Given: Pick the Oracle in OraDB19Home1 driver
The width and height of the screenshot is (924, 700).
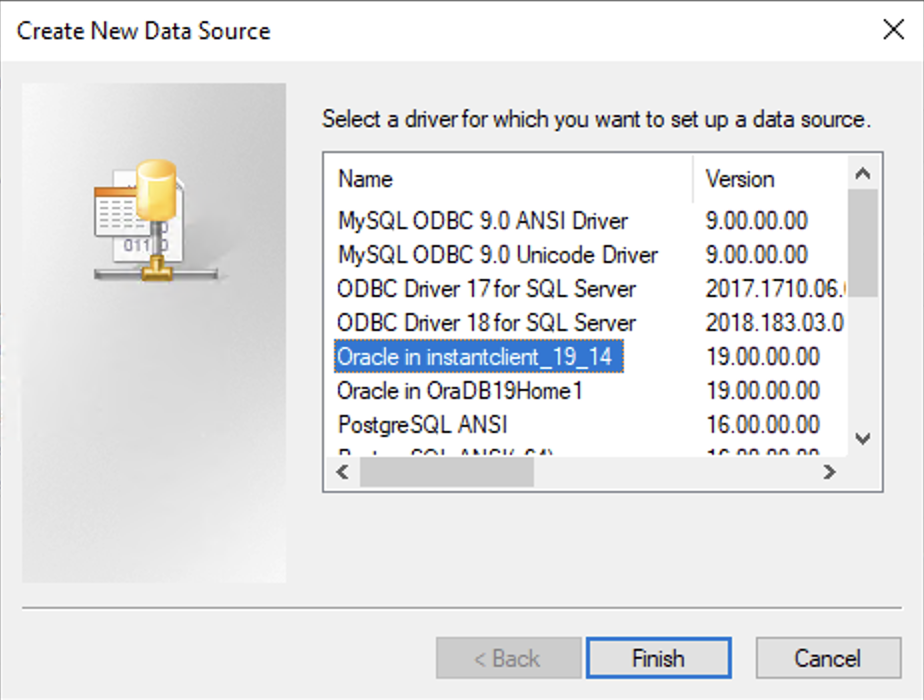Looking at the screenshot, I should point(460,391).
